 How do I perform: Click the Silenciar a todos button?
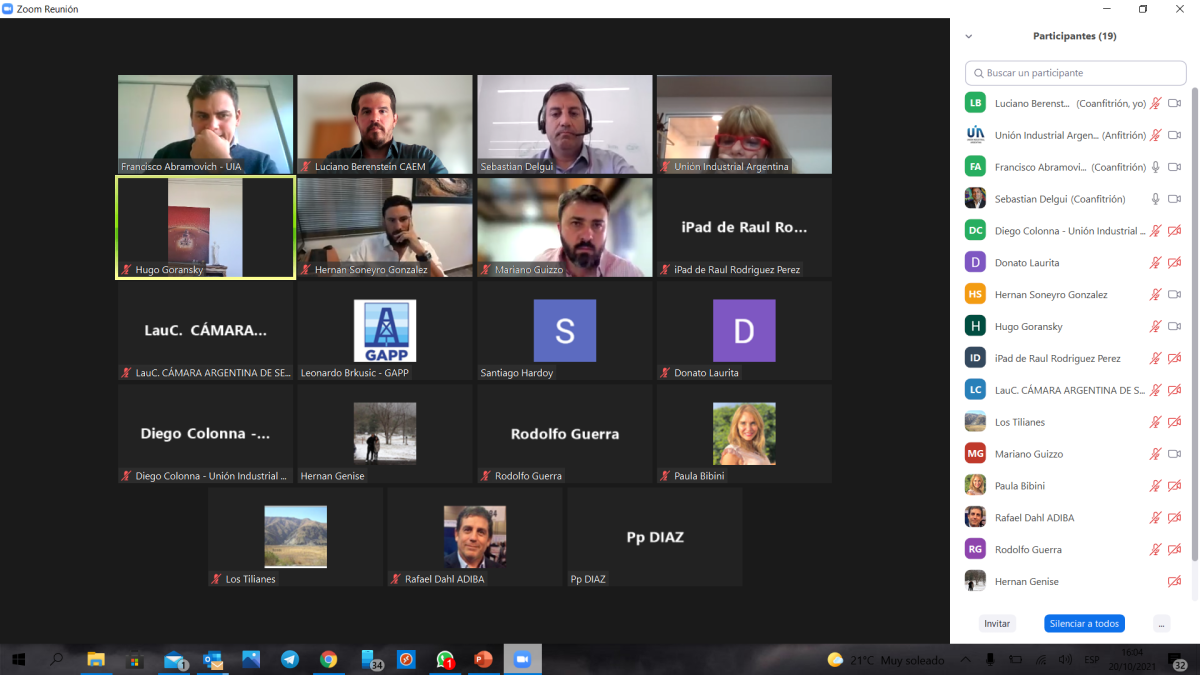(x=1084, y=623)
